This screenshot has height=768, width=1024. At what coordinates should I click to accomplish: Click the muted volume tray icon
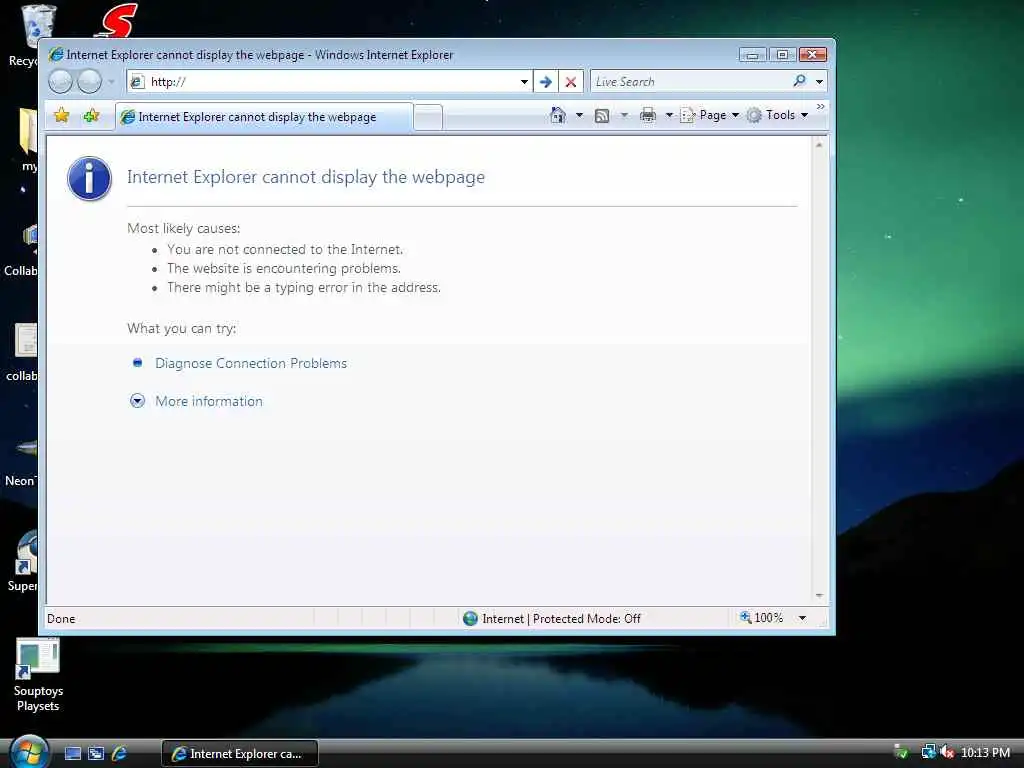point(947,752)
